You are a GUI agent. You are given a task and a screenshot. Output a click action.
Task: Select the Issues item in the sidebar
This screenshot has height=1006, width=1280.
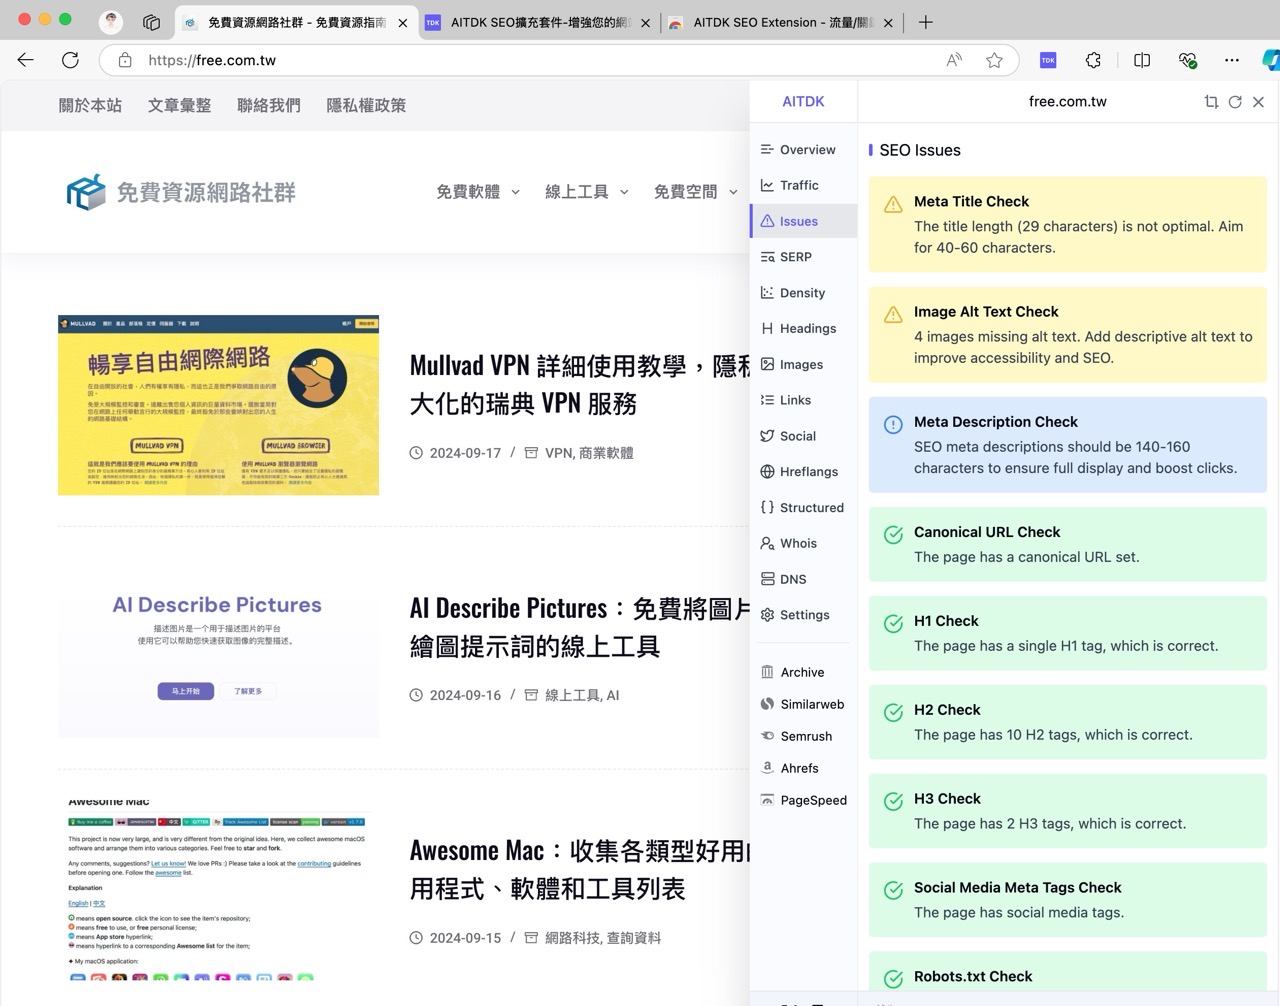tap(803, 221)
